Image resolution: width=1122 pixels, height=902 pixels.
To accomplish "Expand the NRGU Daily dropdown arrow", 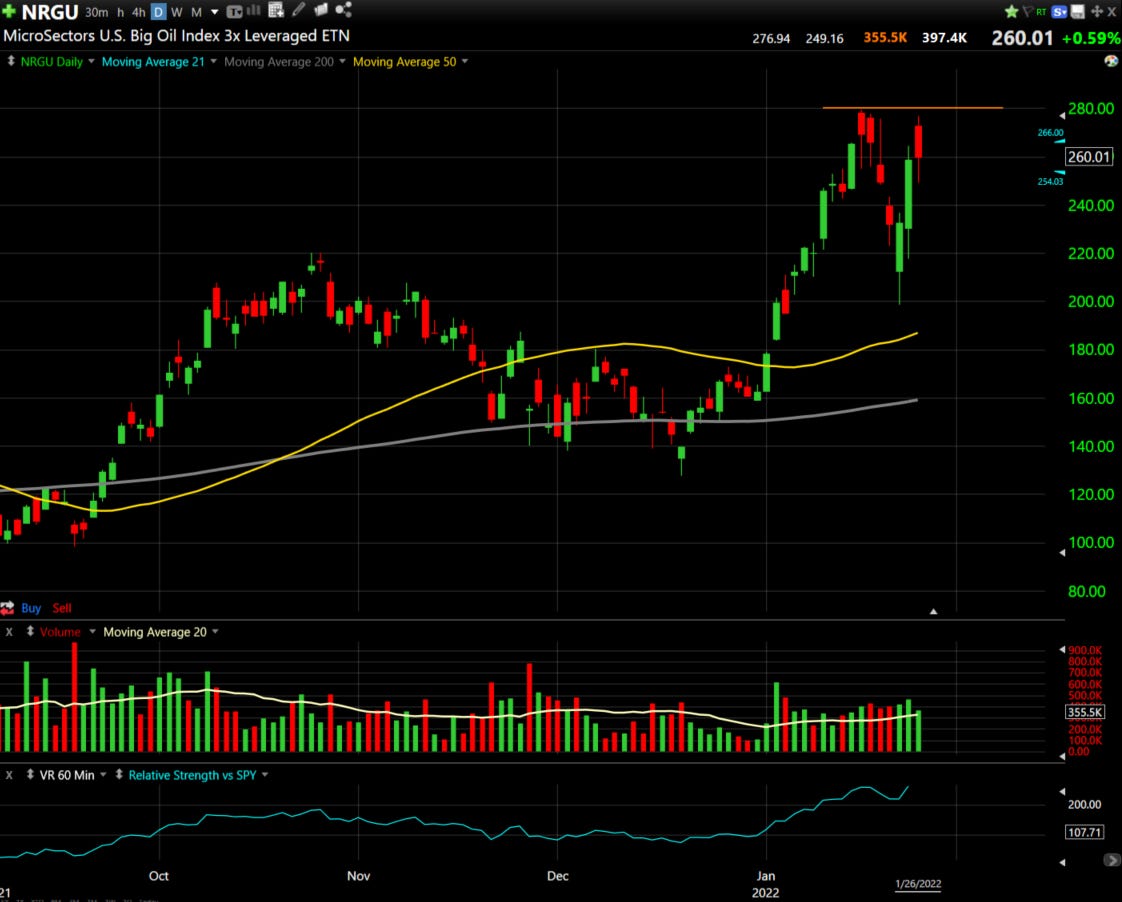I will coord(91,62).
